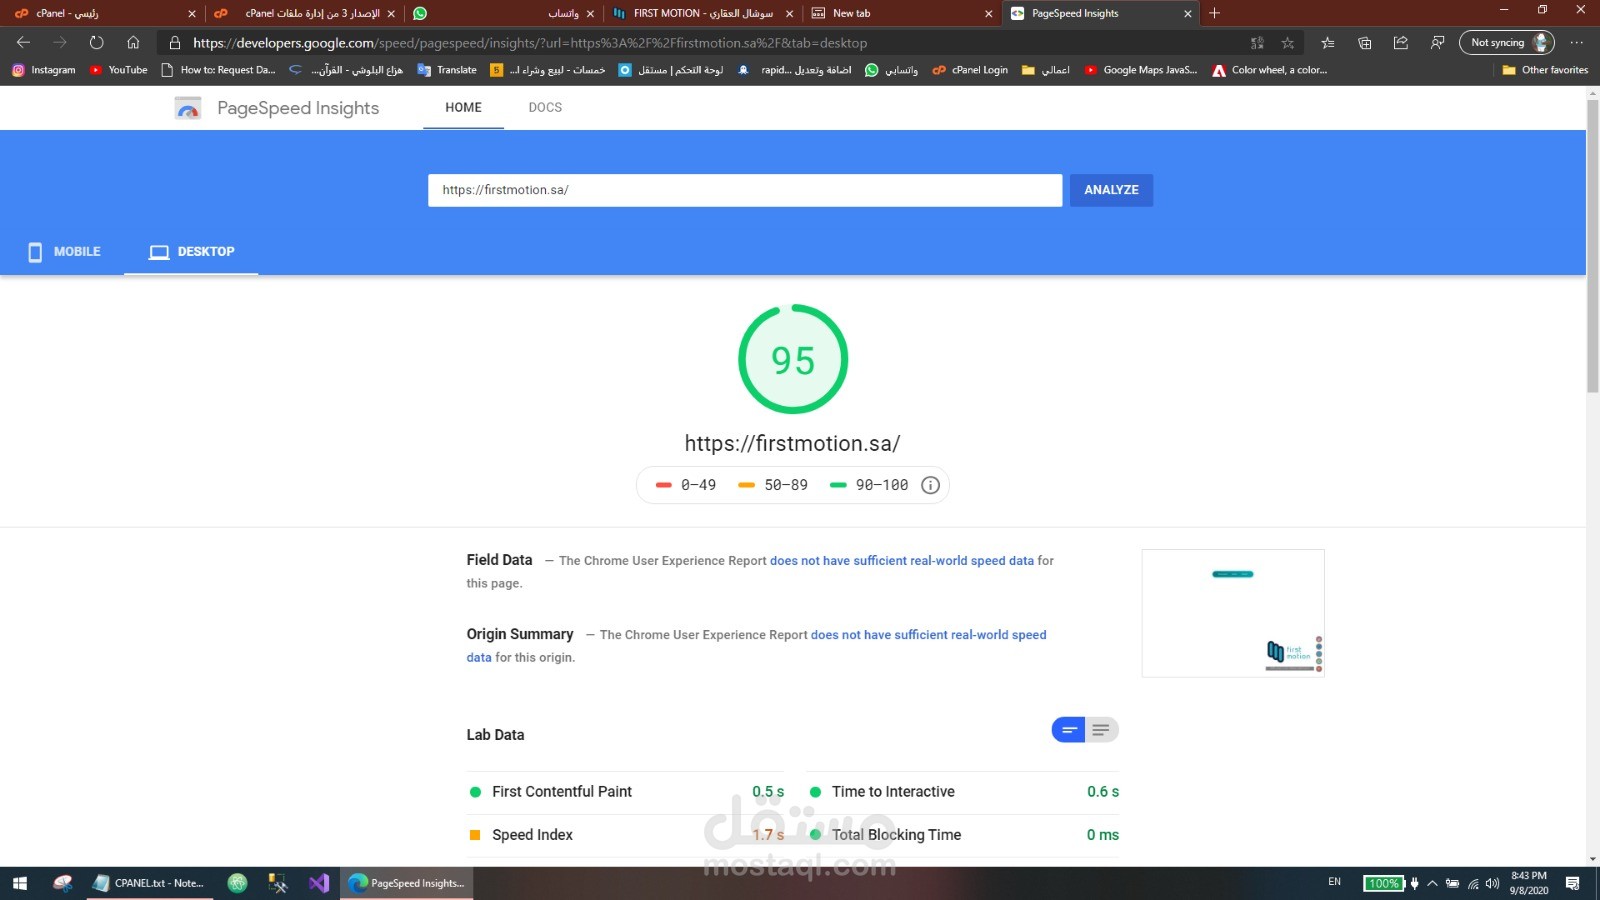Screen dimensions: 1600x900
Task: Click the score scale info icon
Action: (930, 485)
